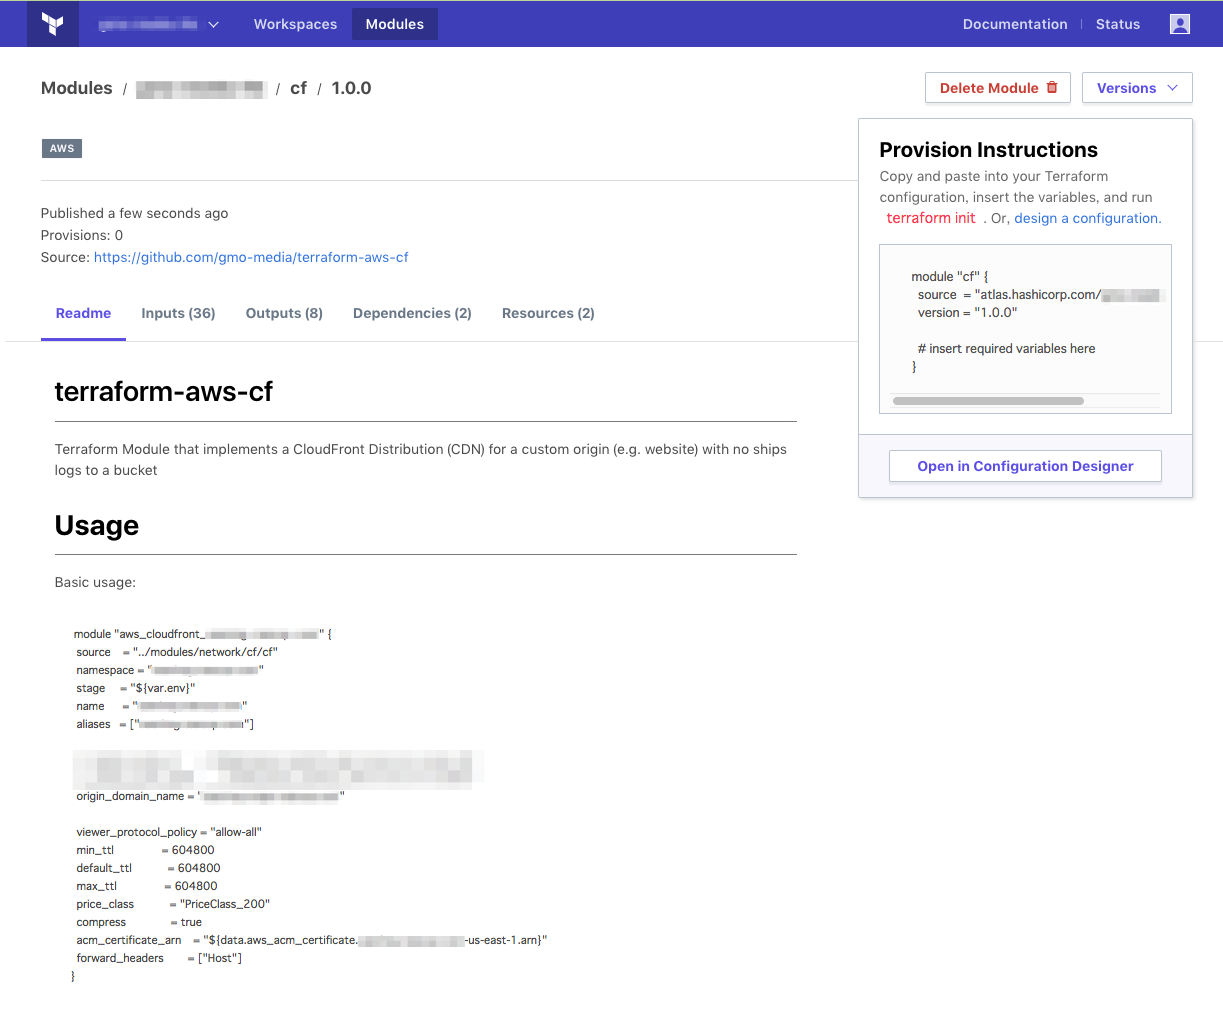View the Dependencies (2) tab

(412, 313)
